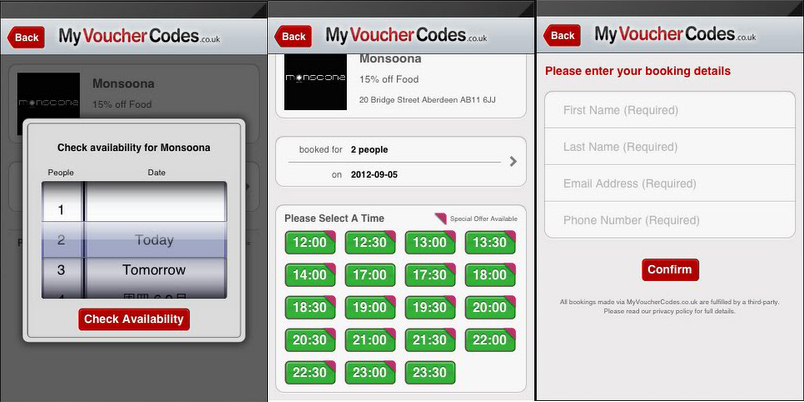
Task: Click the privacy policy notice text
Action: (669, 307)
